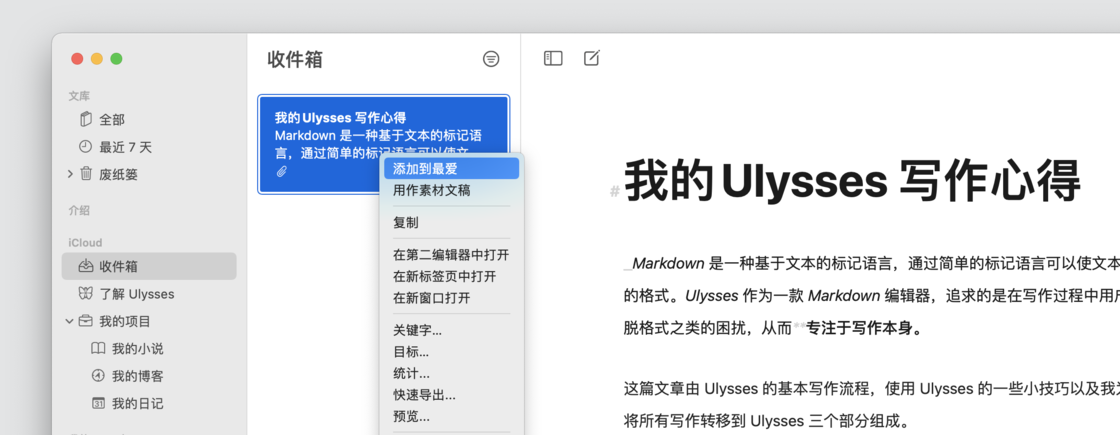Screen dimensions: 1120x435
Task: Choose 目标... in context menu
Action: [x=451, y=351]
